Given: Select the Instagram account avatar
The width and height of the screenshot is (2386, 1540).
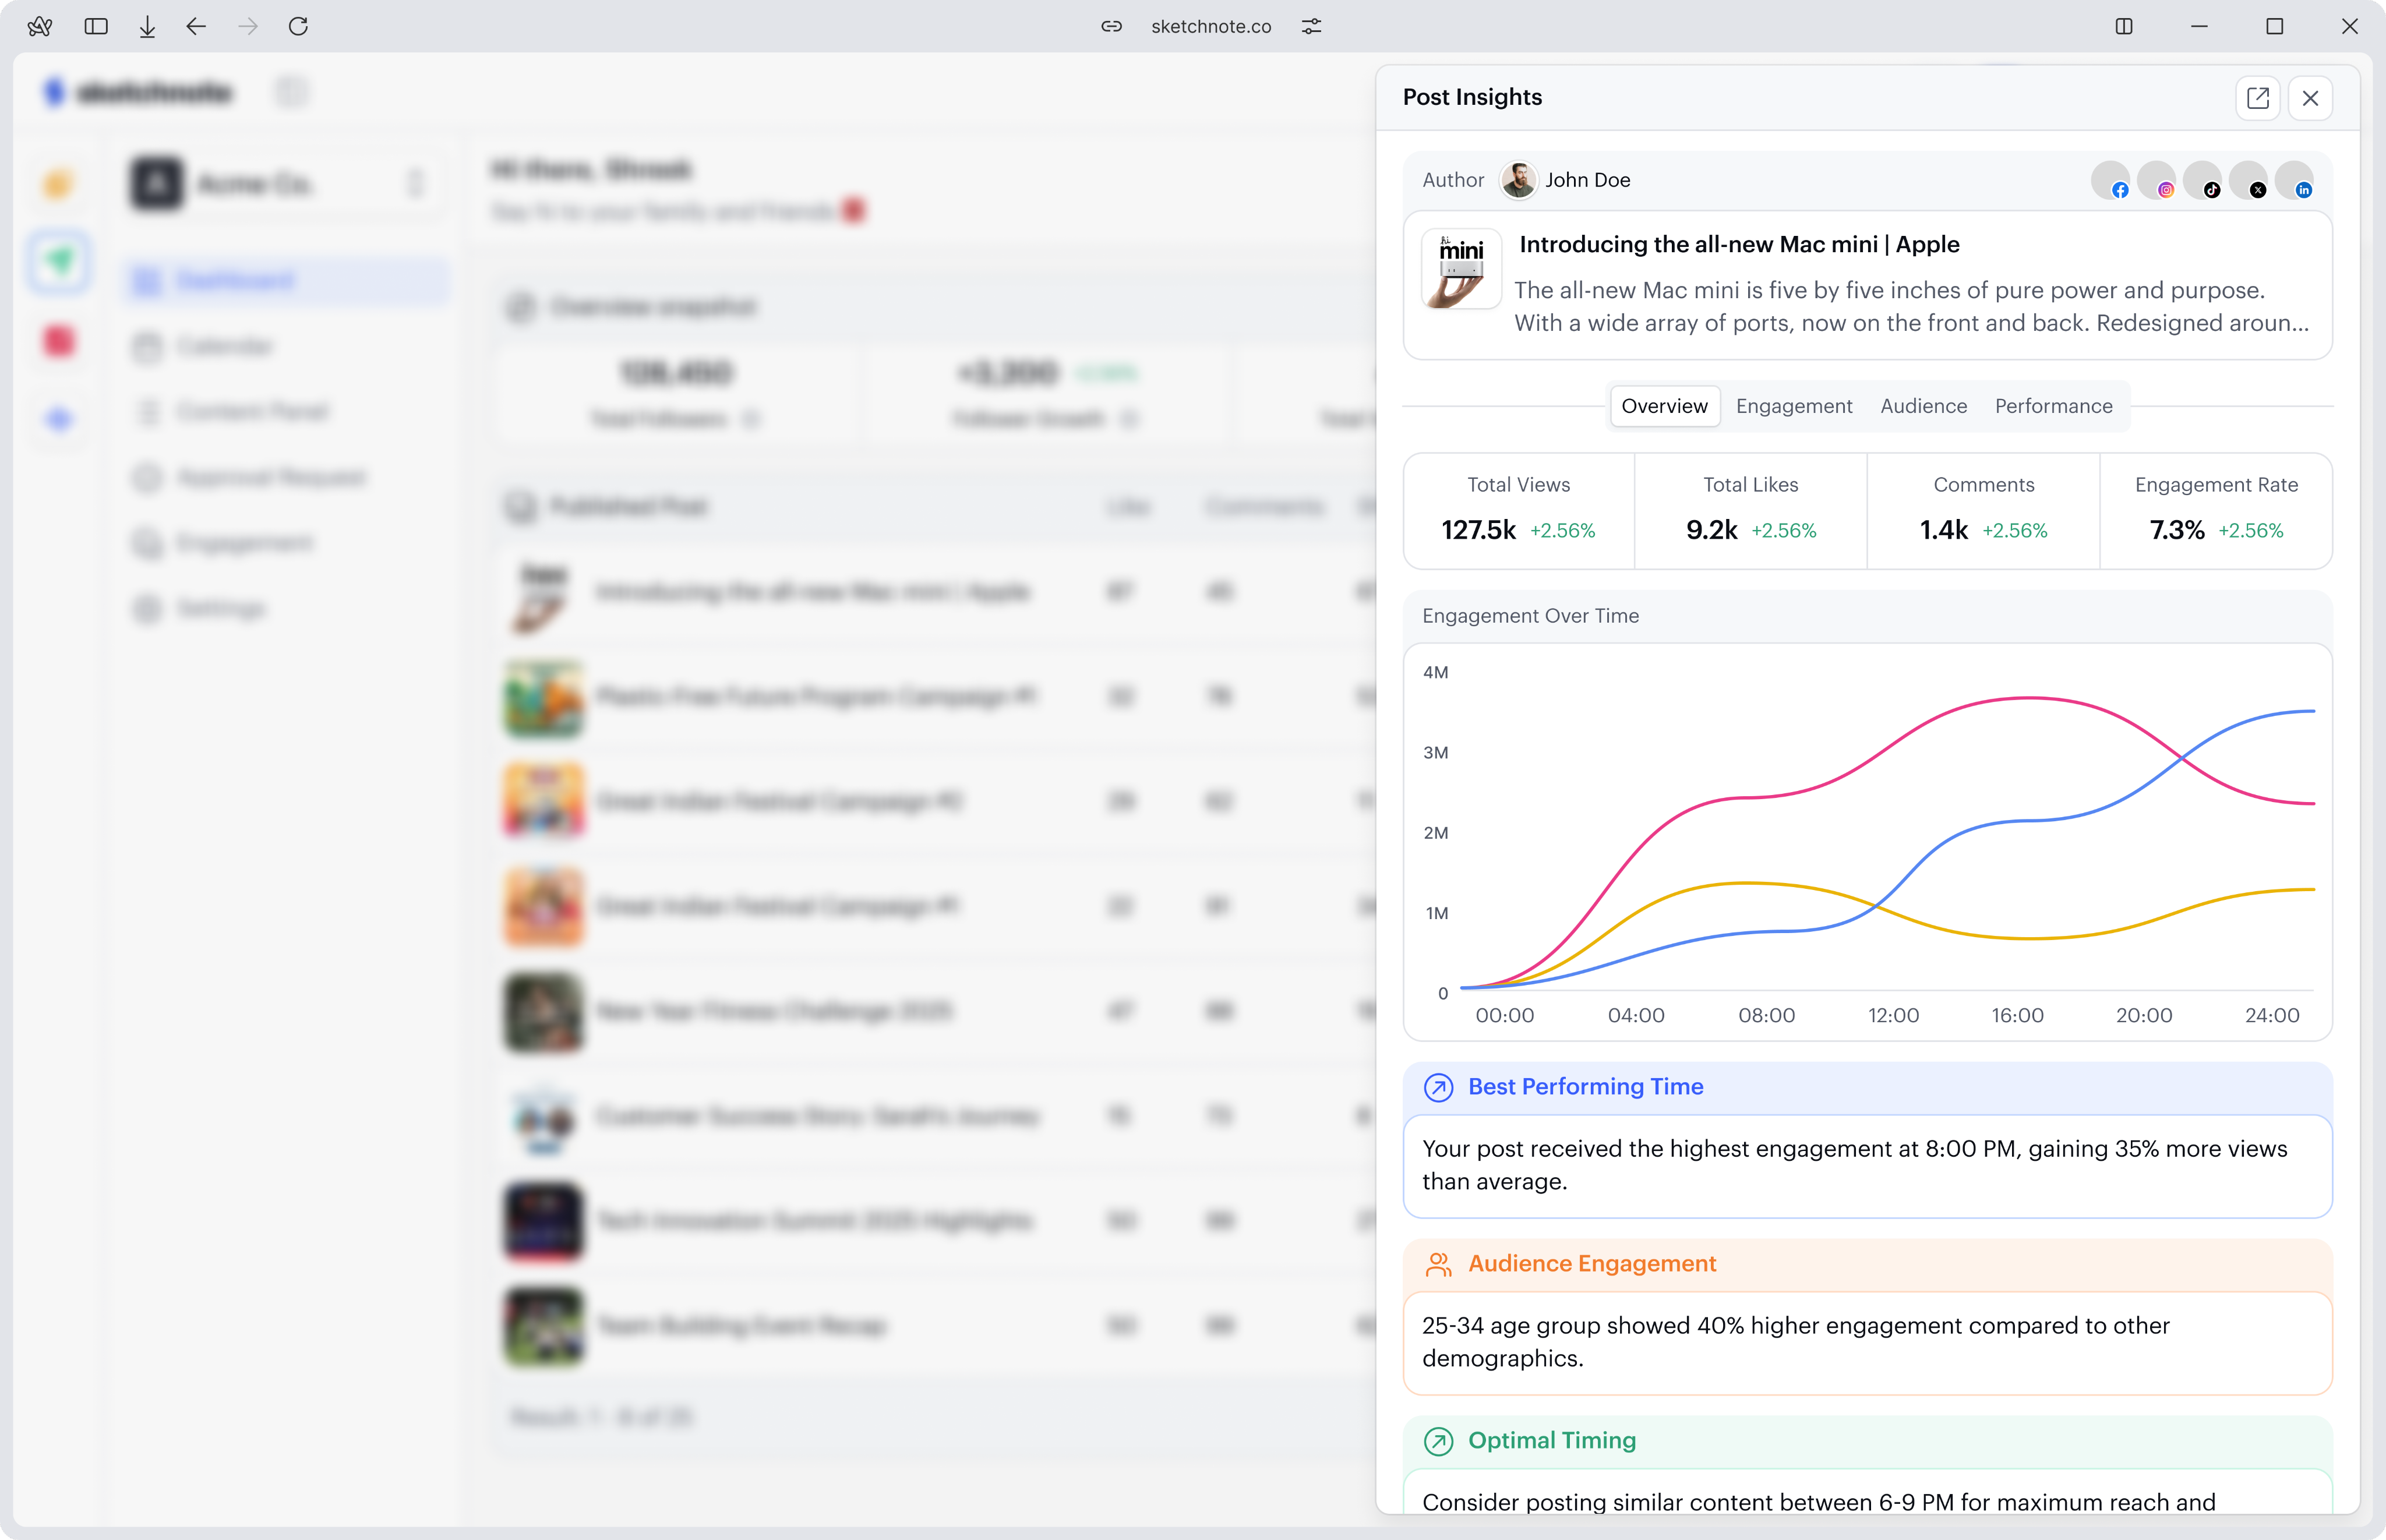Looking at the screenshot, I should tap(2156, 181).
